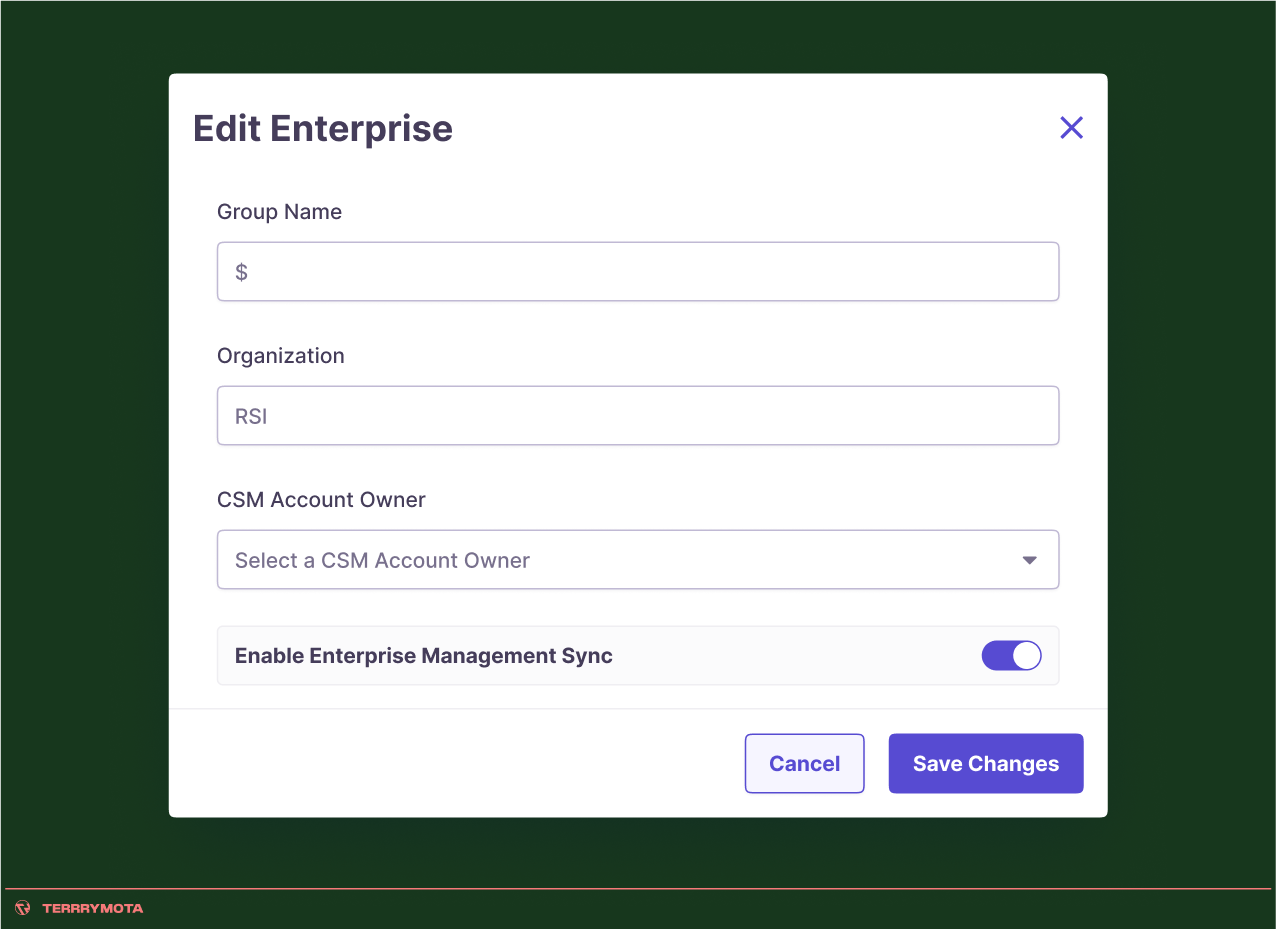This screenshot has height=929, width=1276.
Task: Select the Enable Enterprise Management Sync label
Action: click(x=423, y=655)
